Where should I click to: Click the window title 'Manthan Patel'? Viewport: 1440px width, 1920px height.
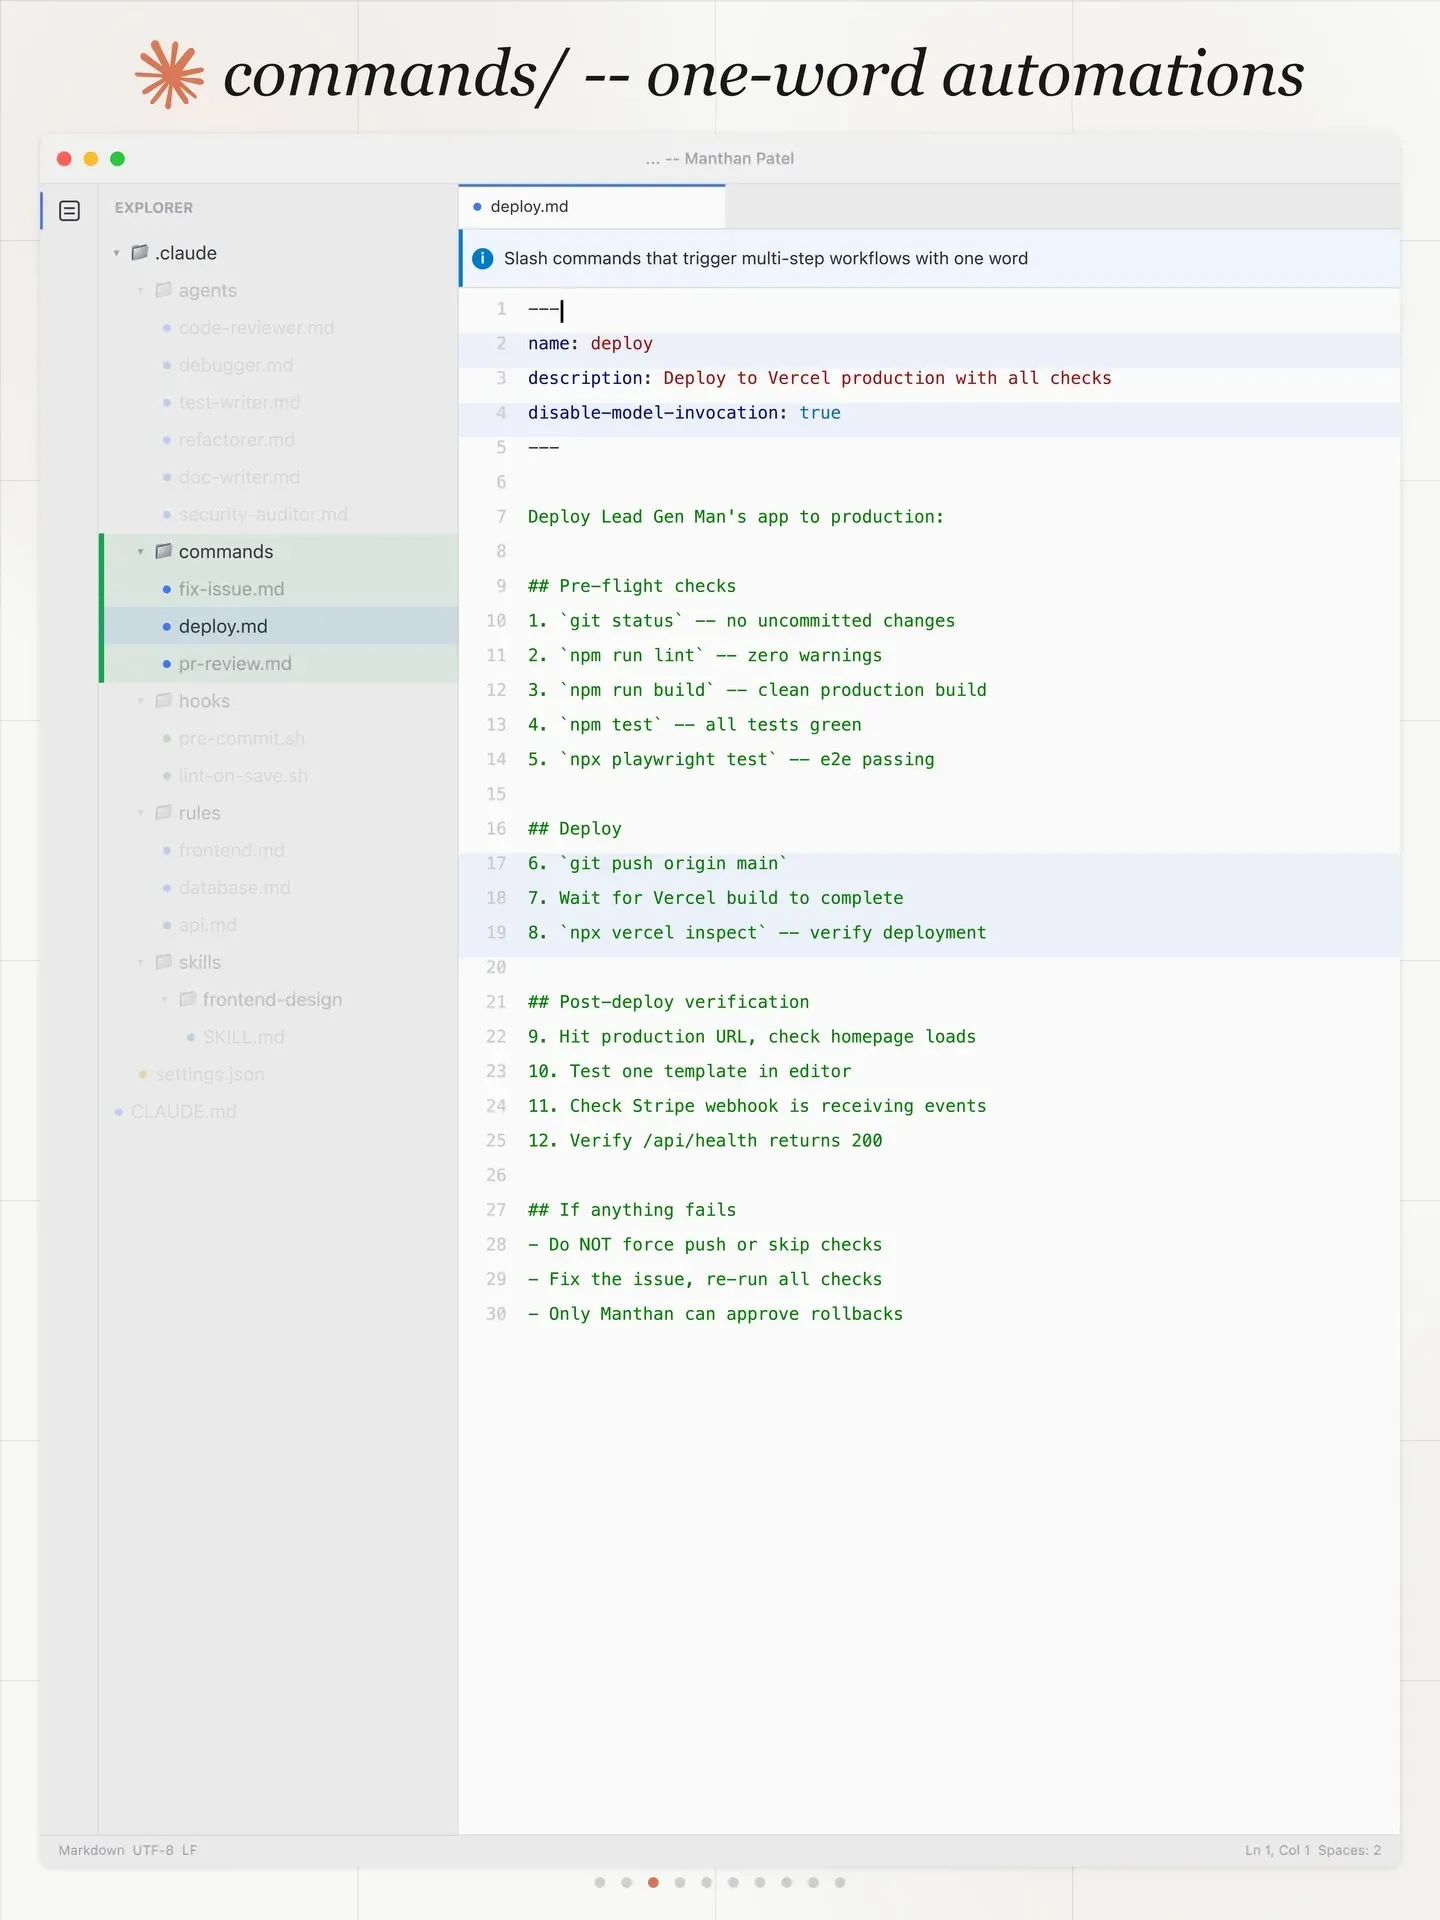point(739,158)
